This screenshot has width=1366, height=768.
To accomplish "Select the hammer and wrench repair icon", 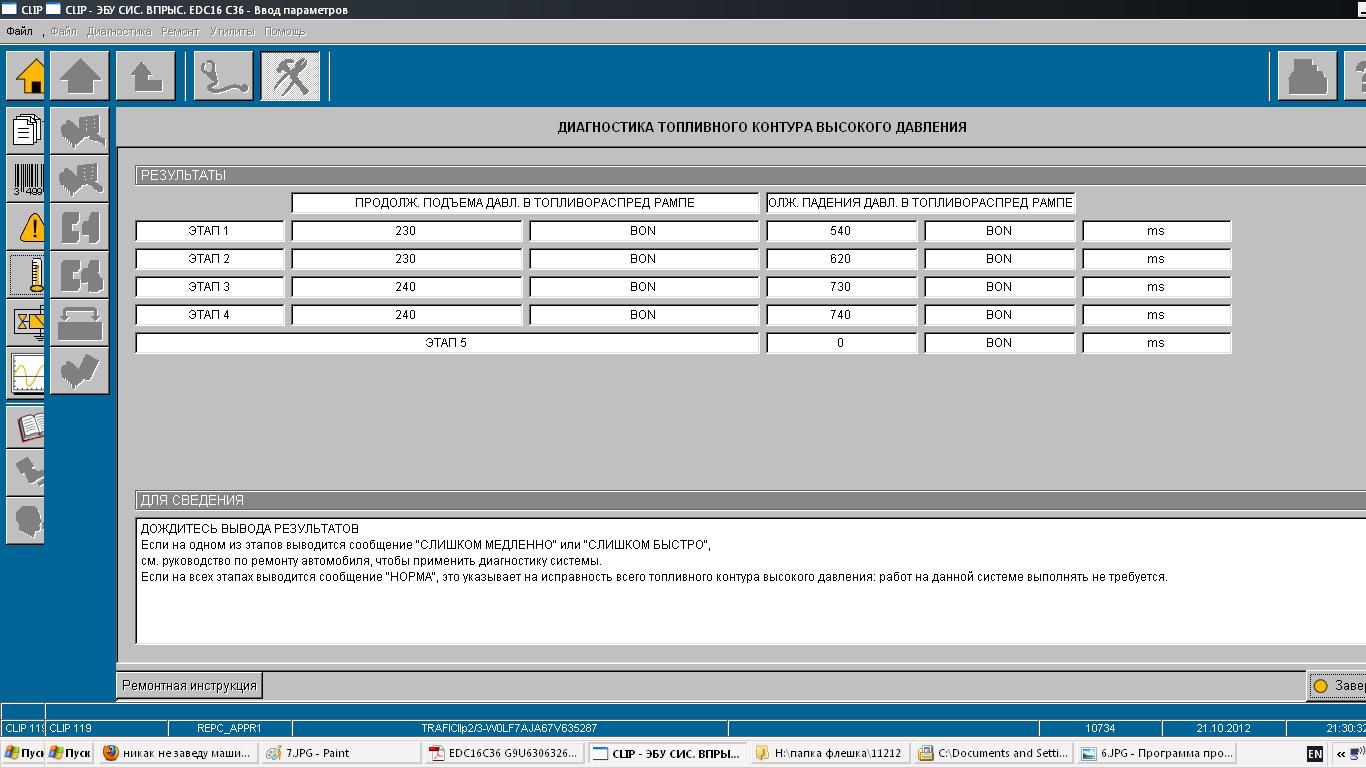I will coord(290,76).
